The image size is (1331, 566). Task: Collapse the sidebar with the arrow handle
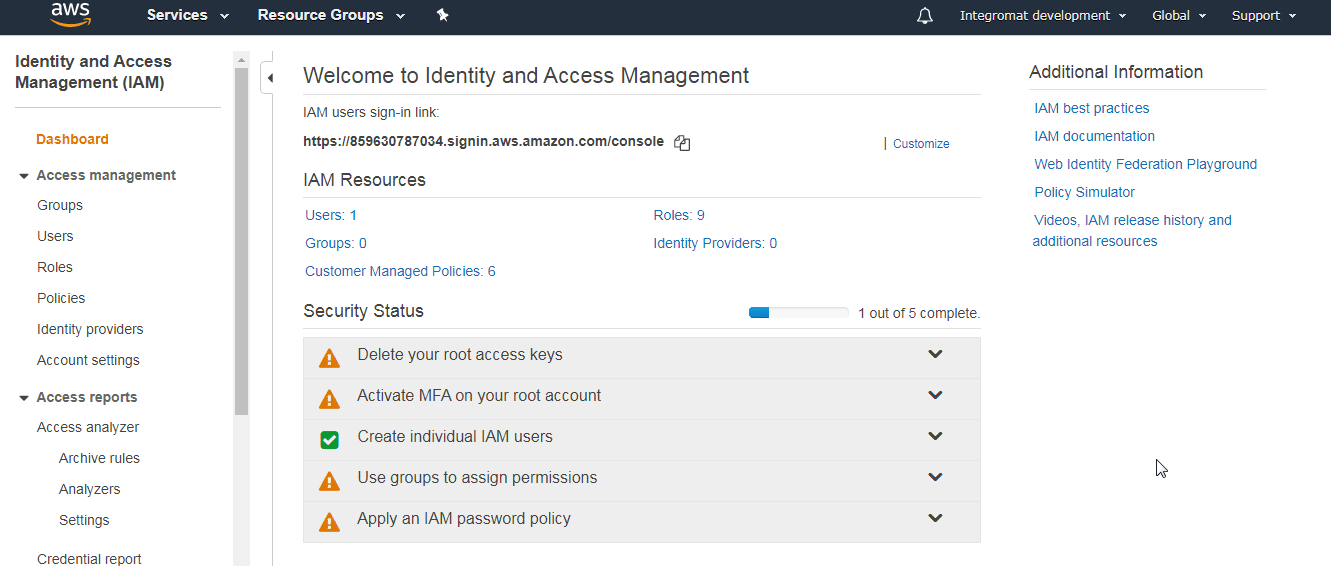(x=268, y=78)
